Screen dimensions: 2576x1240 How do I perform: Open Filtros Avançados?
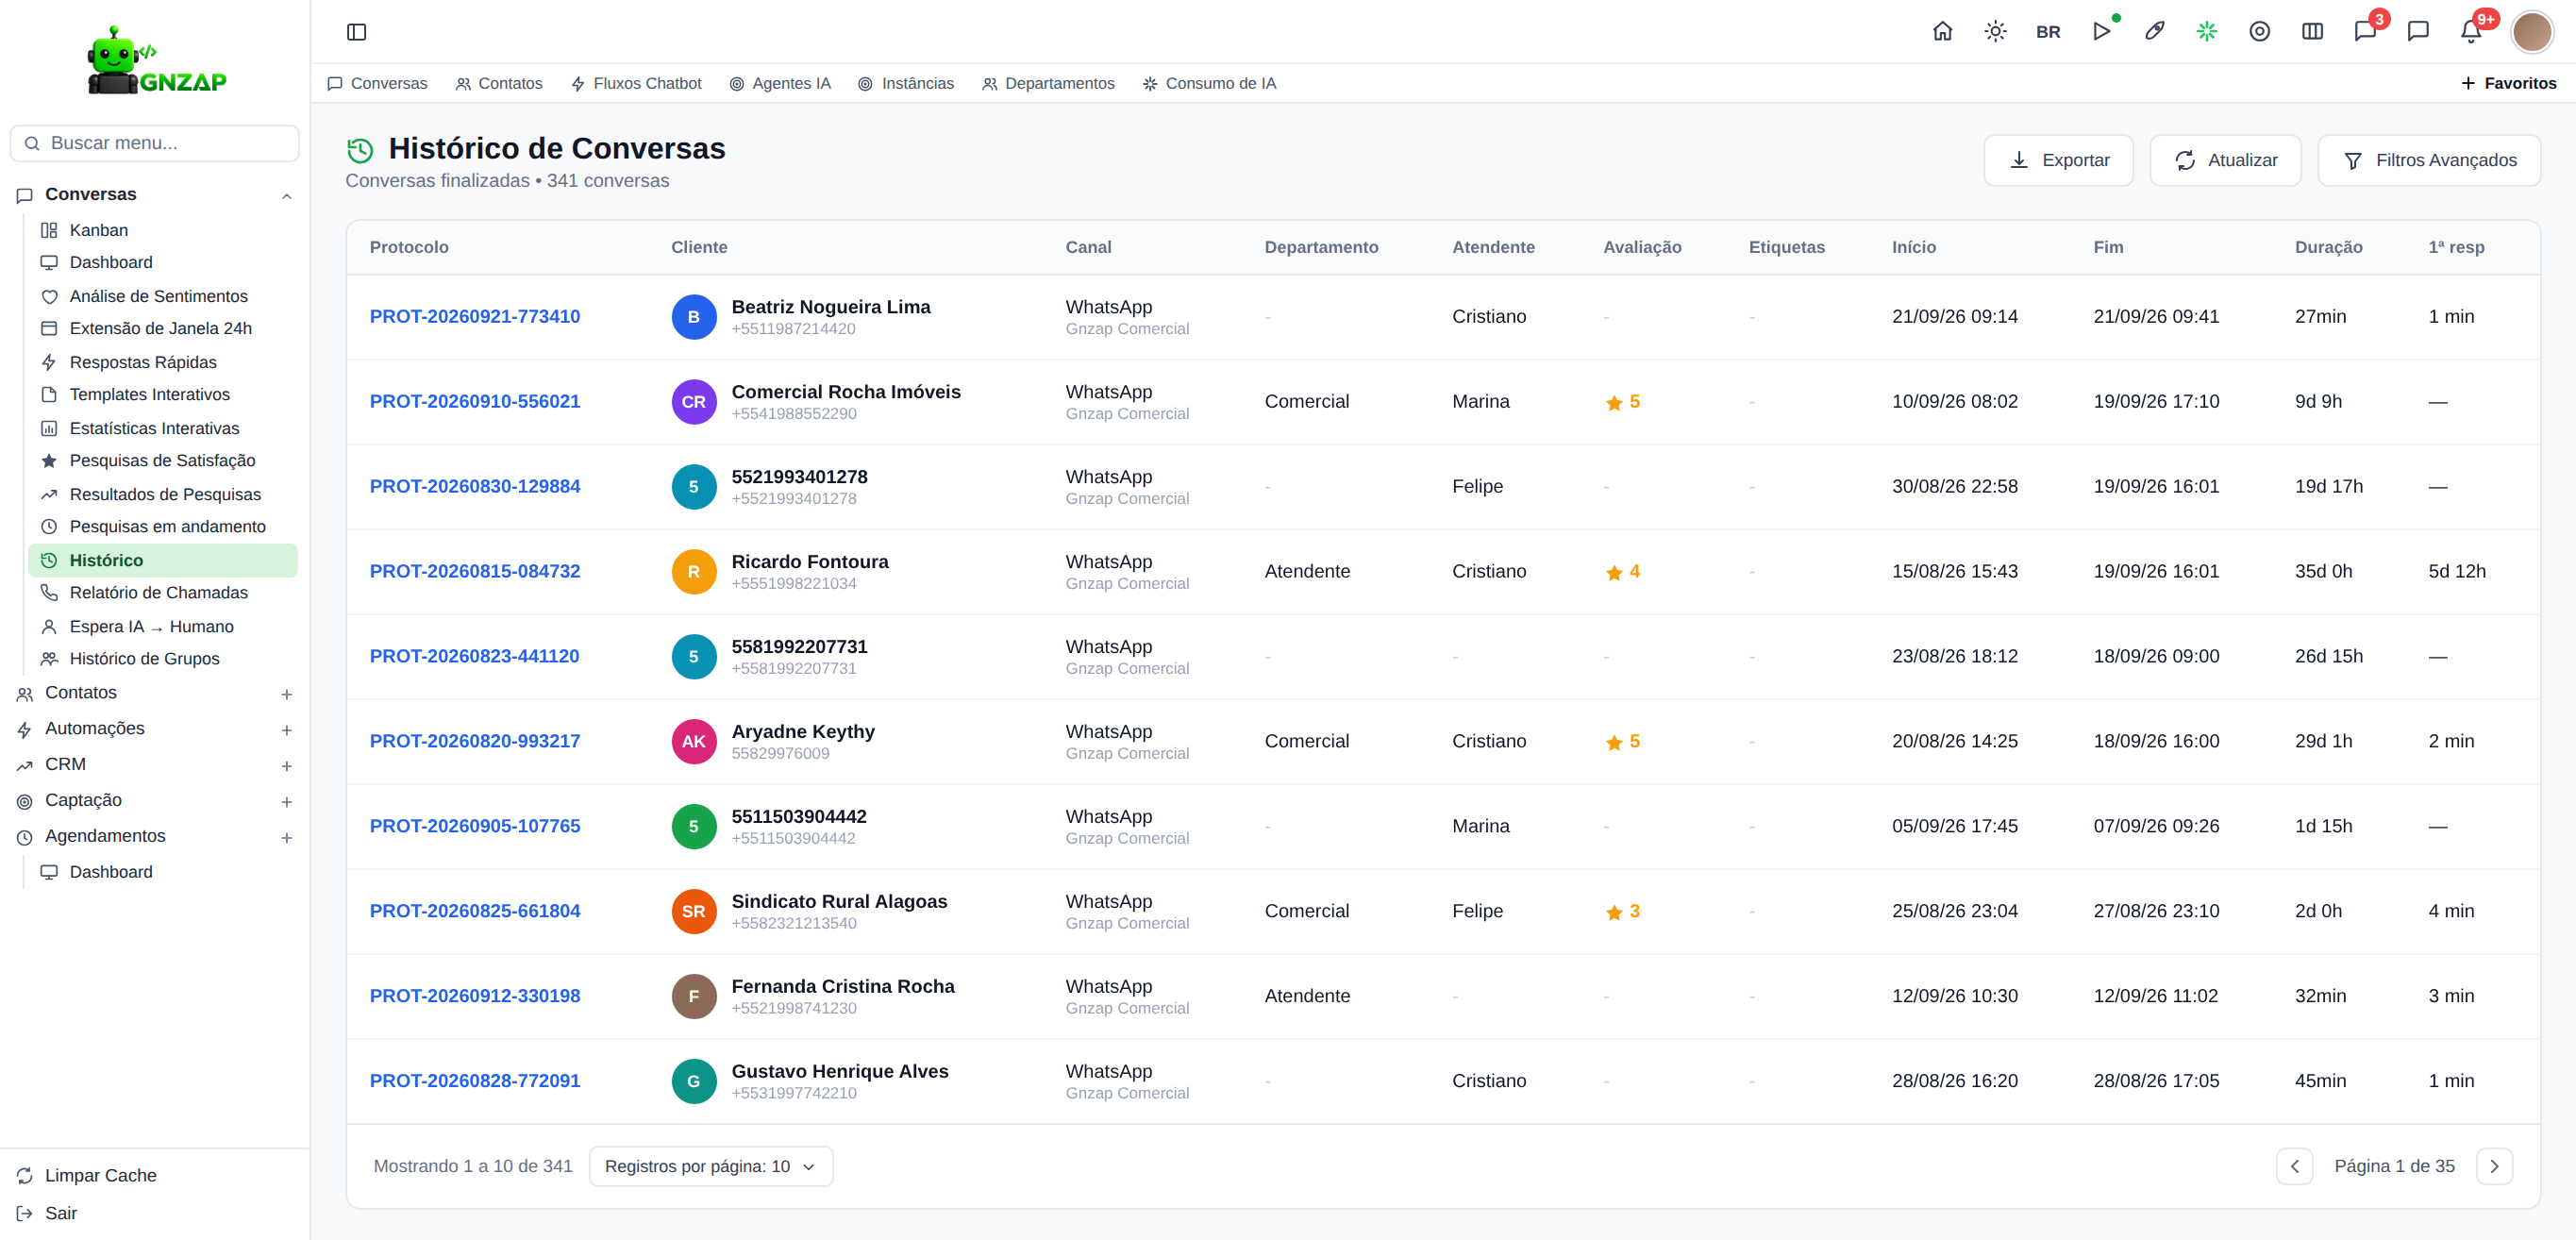pos(2429,160)
